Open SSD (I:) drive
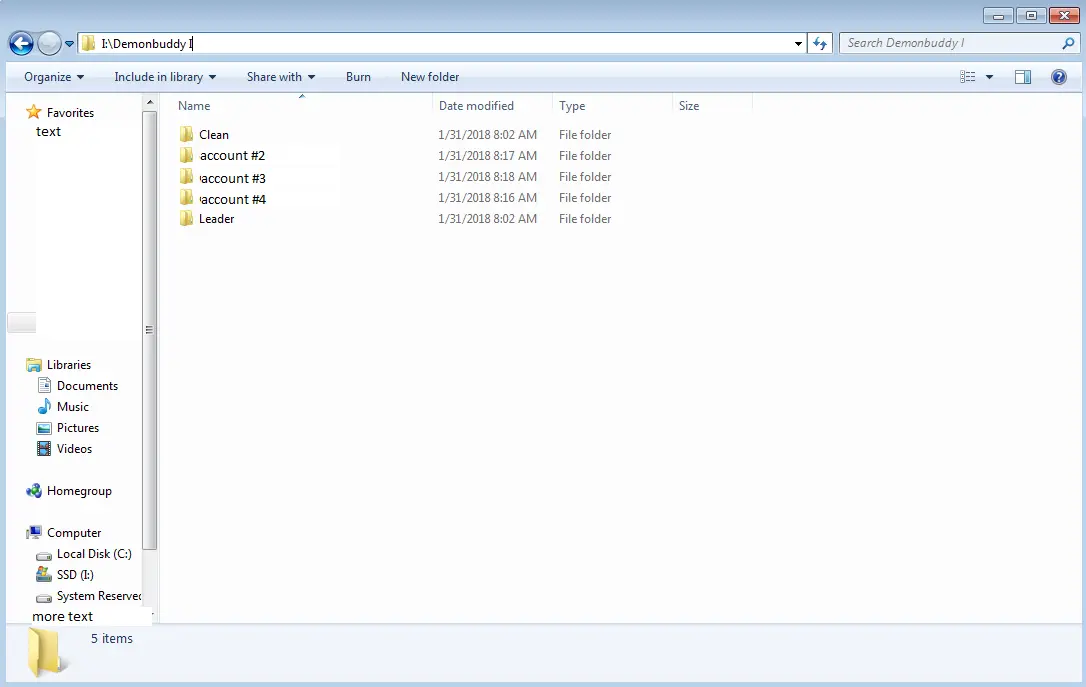The width and height of the screenshot is (1086, 687). (75, 575)
